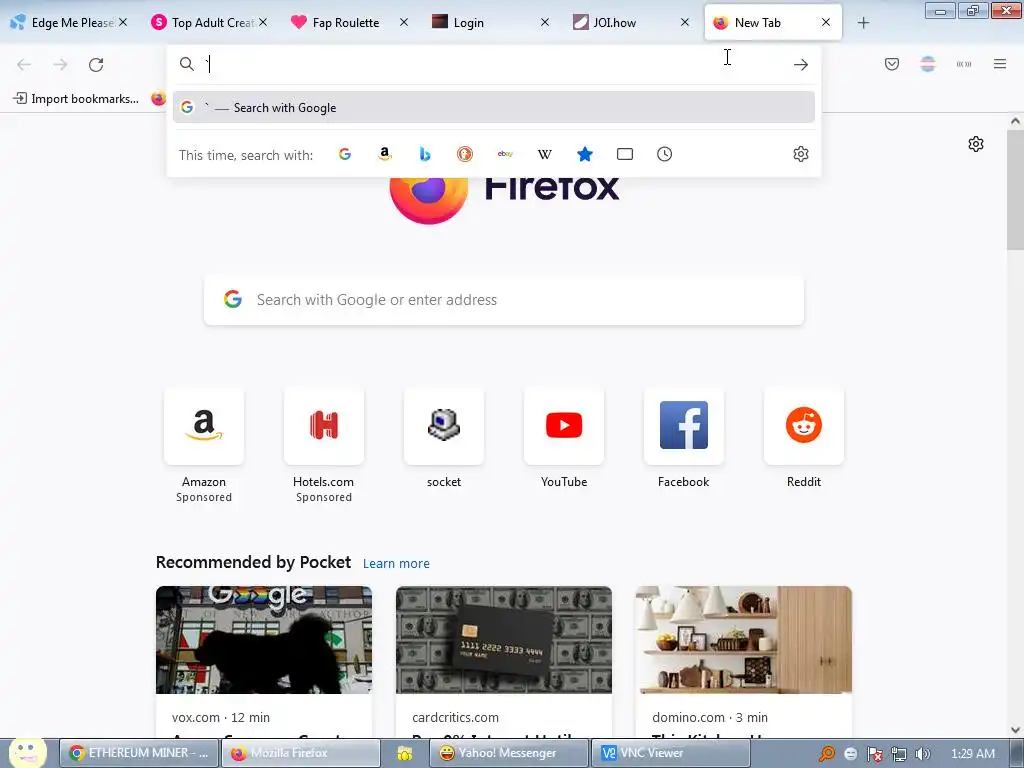The image size is (1024, 768).
Task: Open a new tab with plus button
Action: point(863,23)
